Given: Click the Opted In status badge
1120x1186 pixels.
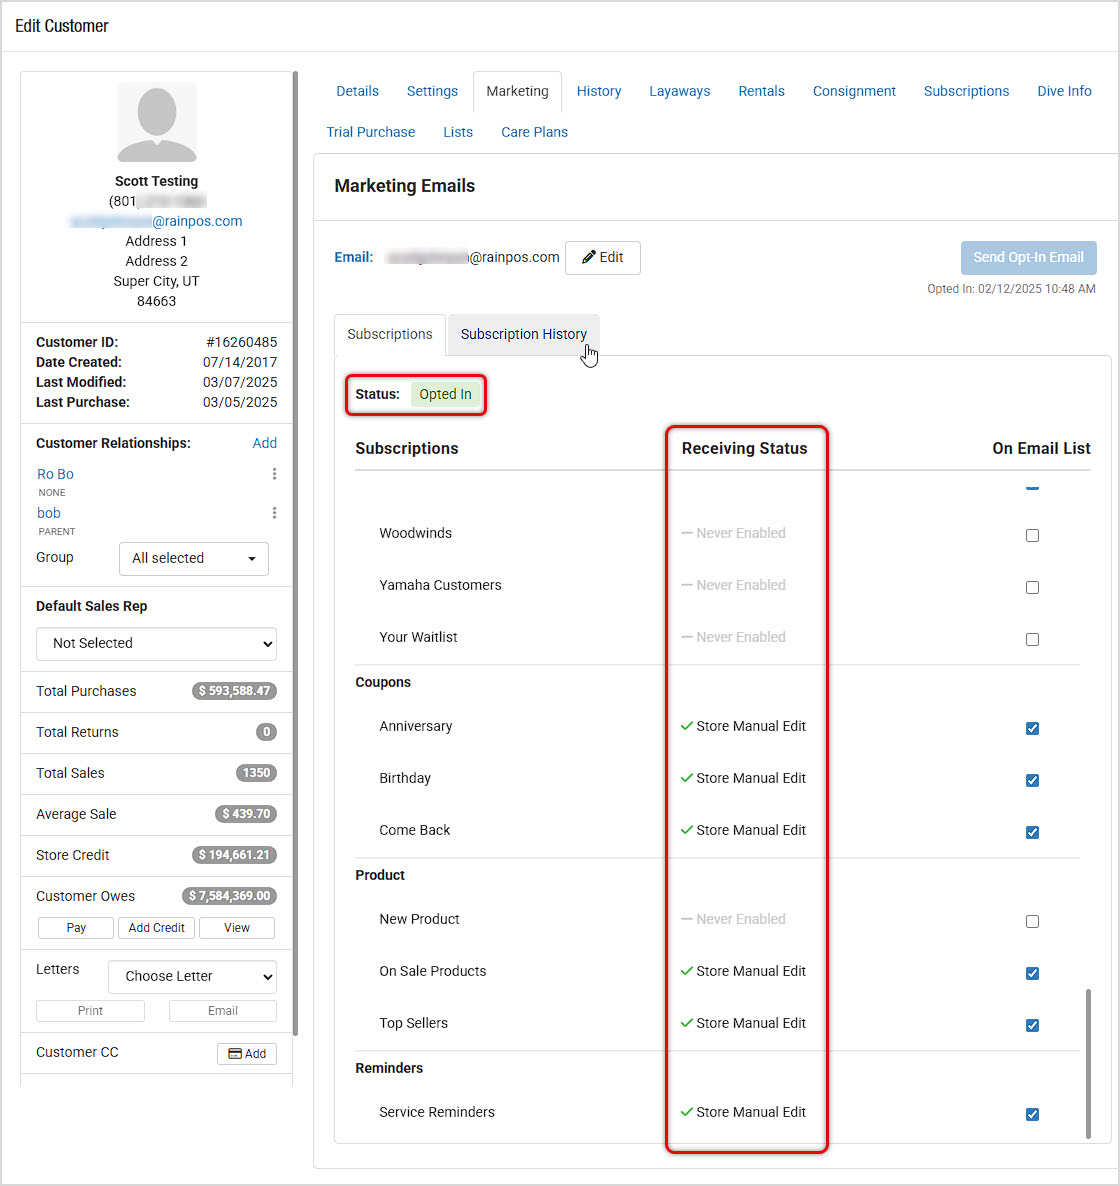Looking at the screenshot, I should (x=445, y=394).
